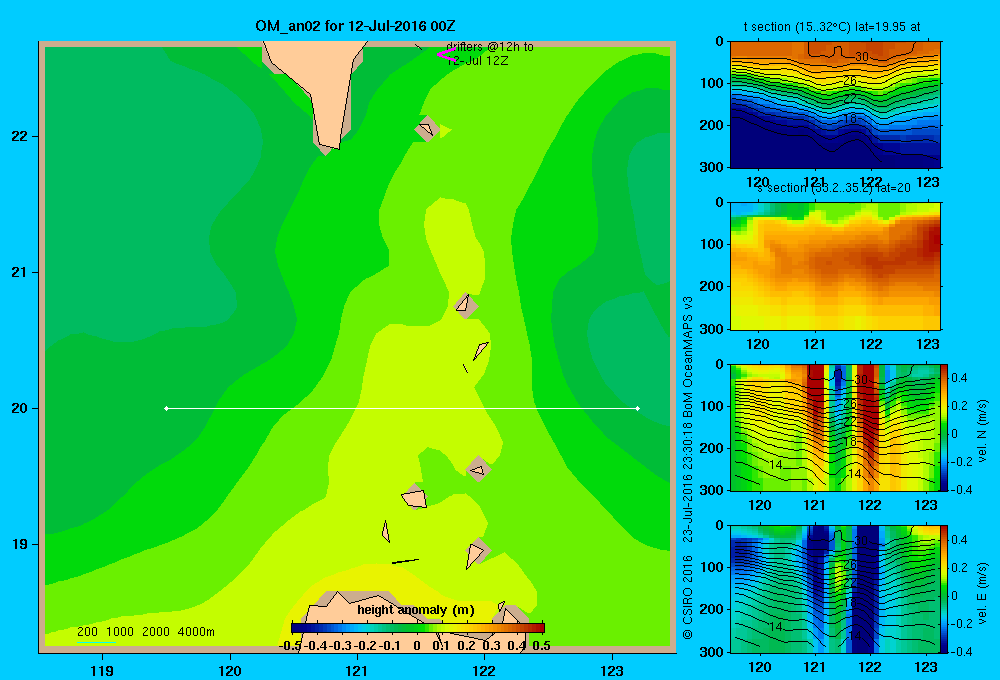This screenshot has width=1000, height=680.
Task: Open the eastward velocity section panel
Action: pos(835,588)
